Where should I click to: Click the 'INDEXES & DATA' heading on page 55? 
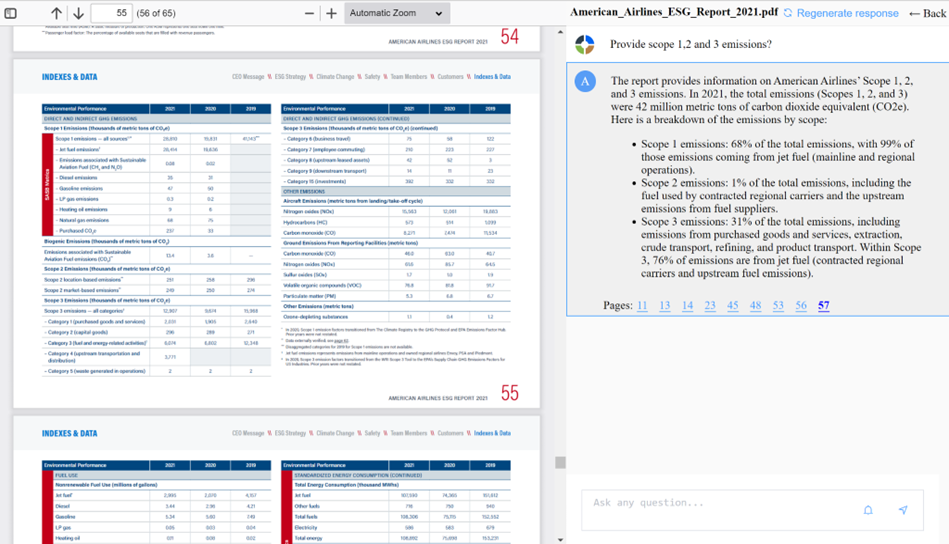tap(70, 77)
